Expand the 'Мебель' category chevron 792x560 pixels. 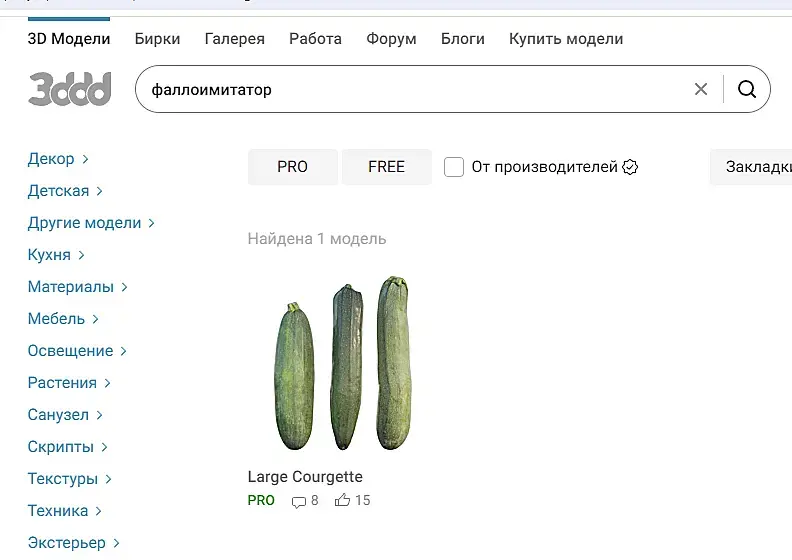coord(95,319)
